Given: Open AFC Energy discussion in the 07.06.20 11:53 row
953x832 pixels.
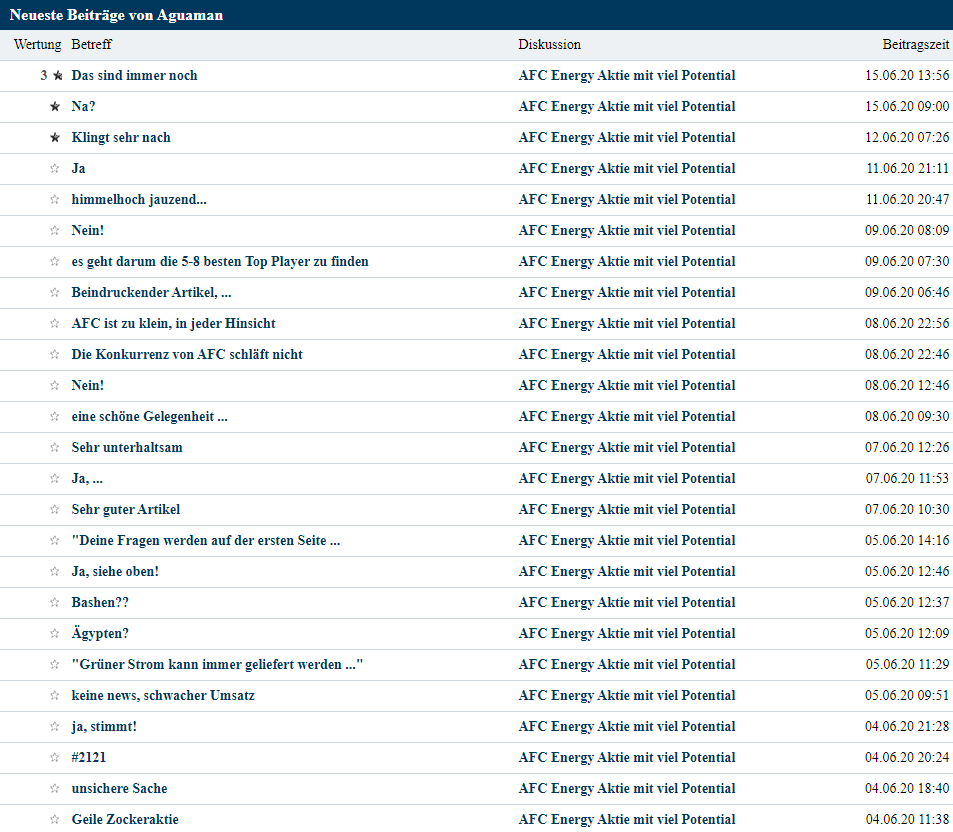Looking at the screenshot, I should pyautogui.click(x=627, y=479).
